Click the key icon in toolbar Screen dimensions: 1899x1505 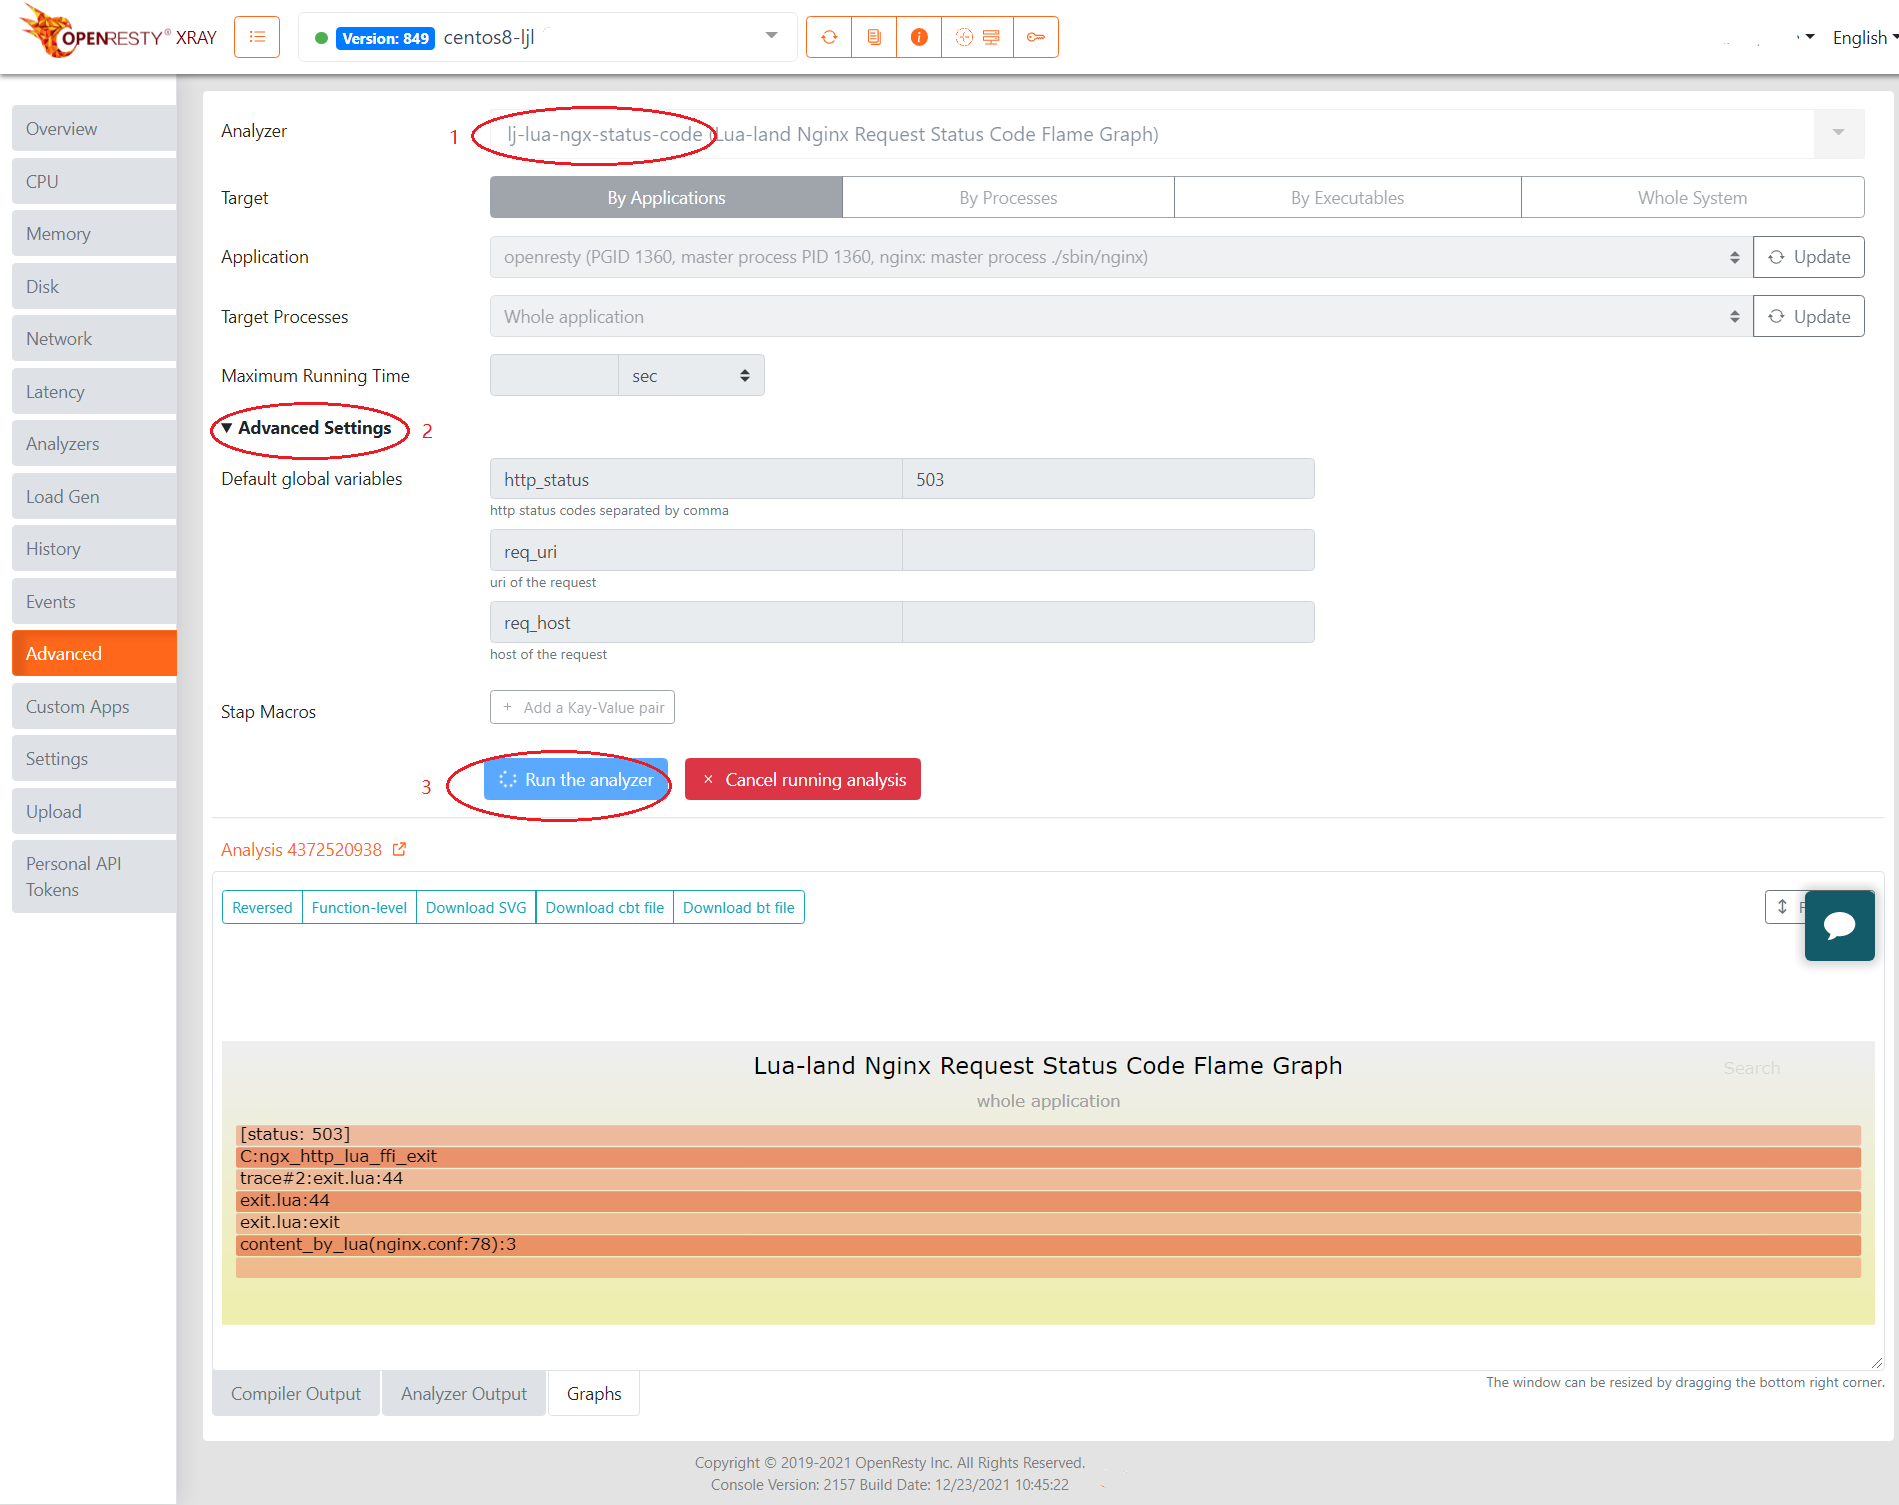[x=1036, y=37]
